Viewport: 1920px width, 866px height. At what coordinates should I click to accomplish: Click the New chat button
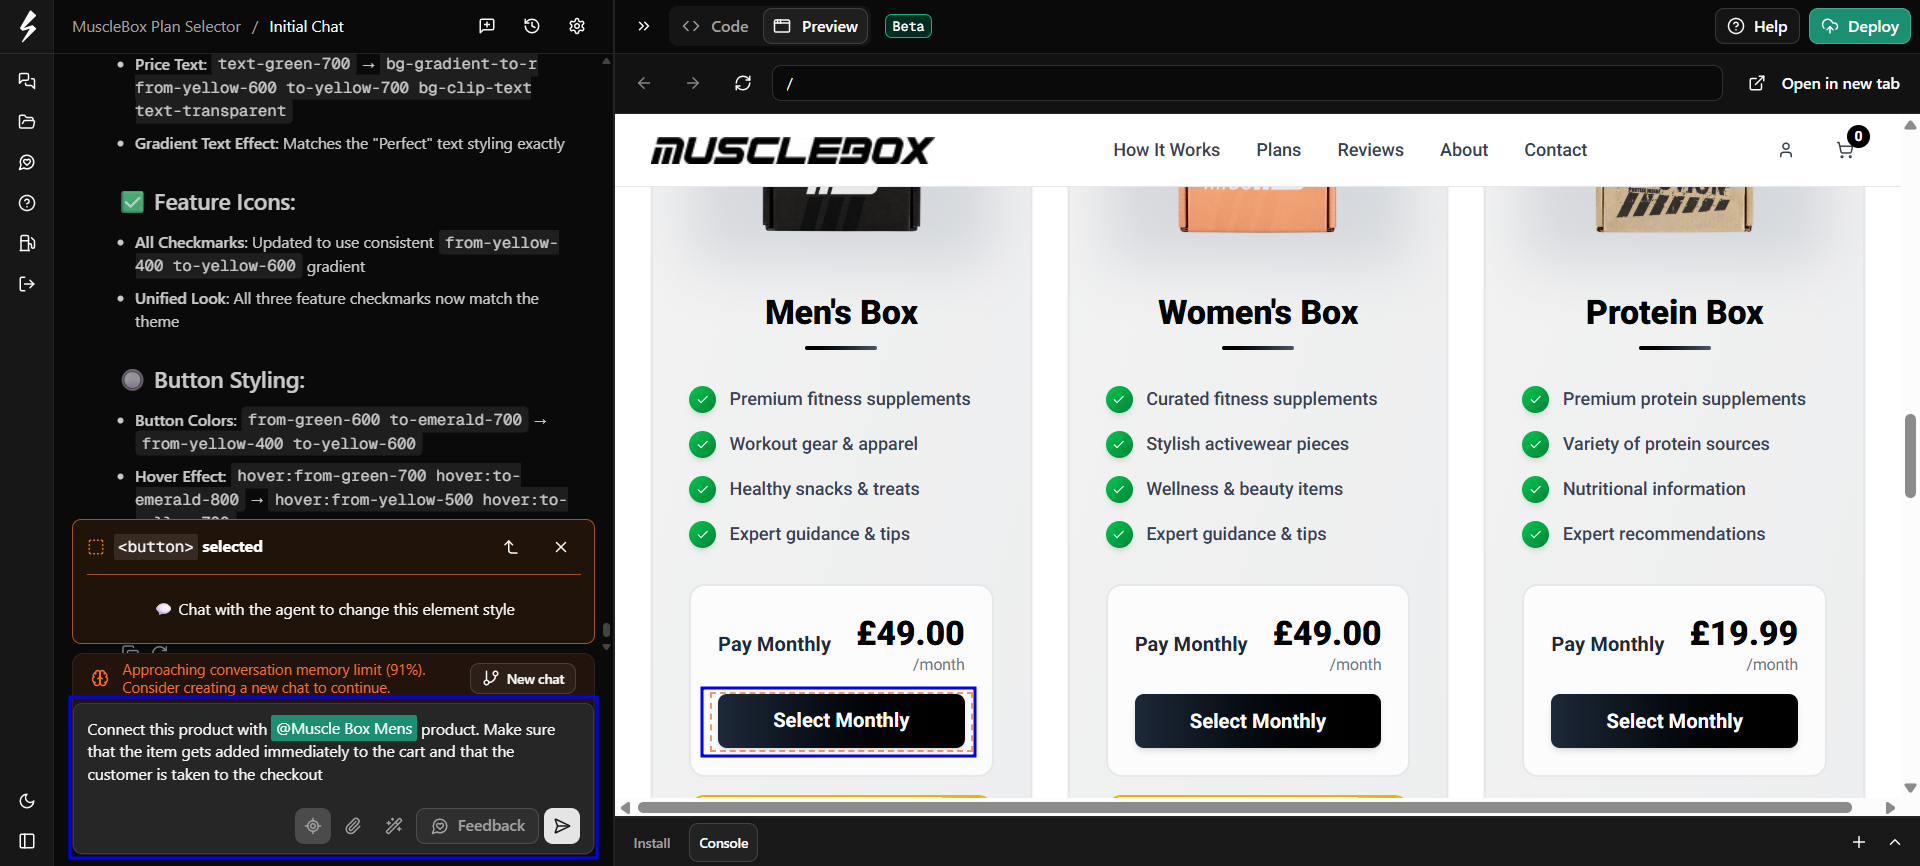[x=523, y=678]
